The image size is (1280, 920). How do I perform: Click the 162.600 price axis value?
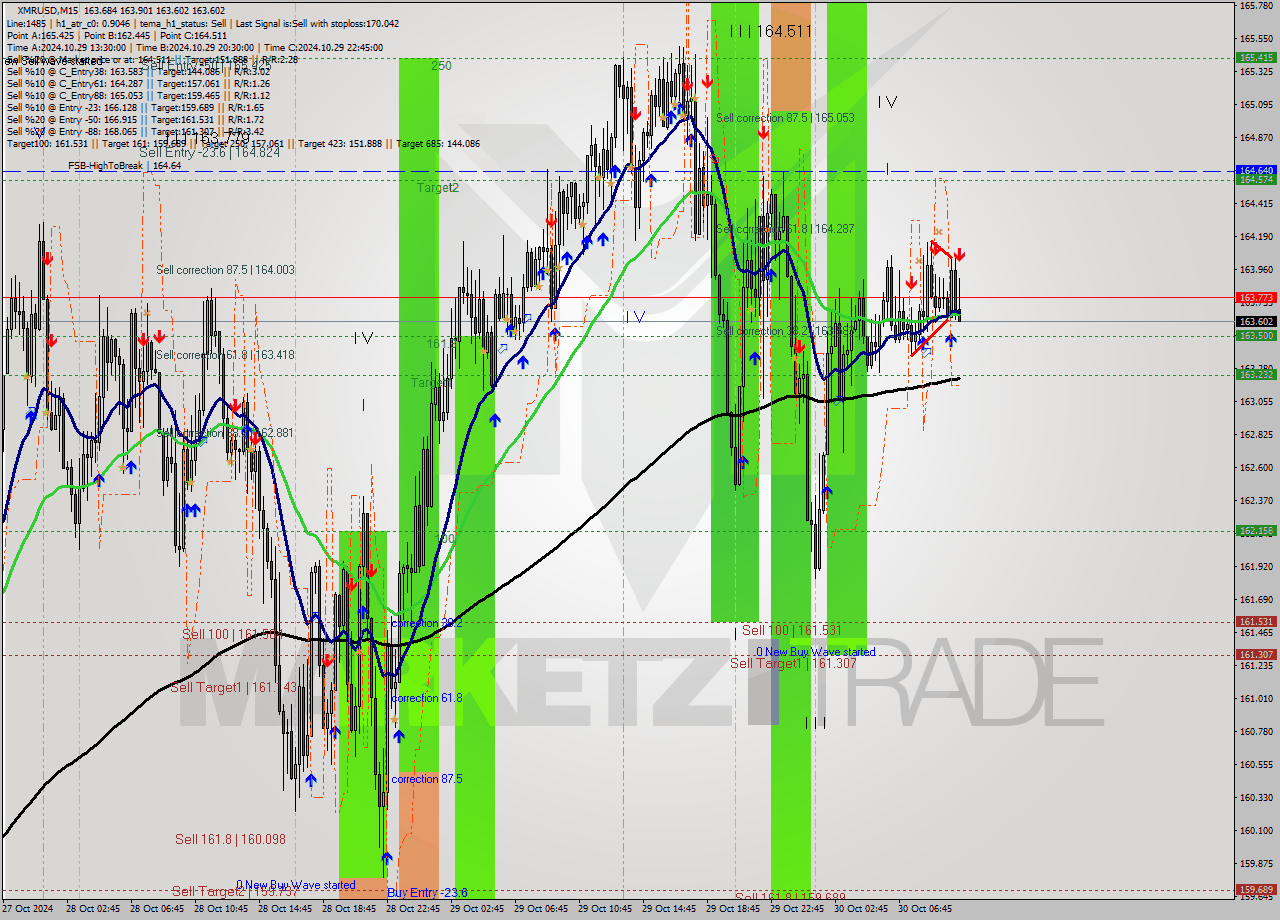pyautogui.click(x=1256, y=468)
